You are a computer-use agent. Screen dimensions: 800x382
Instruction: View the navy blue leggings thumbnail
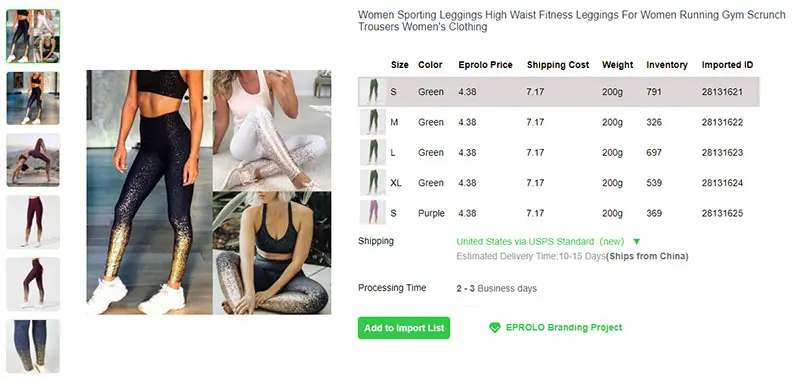(x=33, y=346)
